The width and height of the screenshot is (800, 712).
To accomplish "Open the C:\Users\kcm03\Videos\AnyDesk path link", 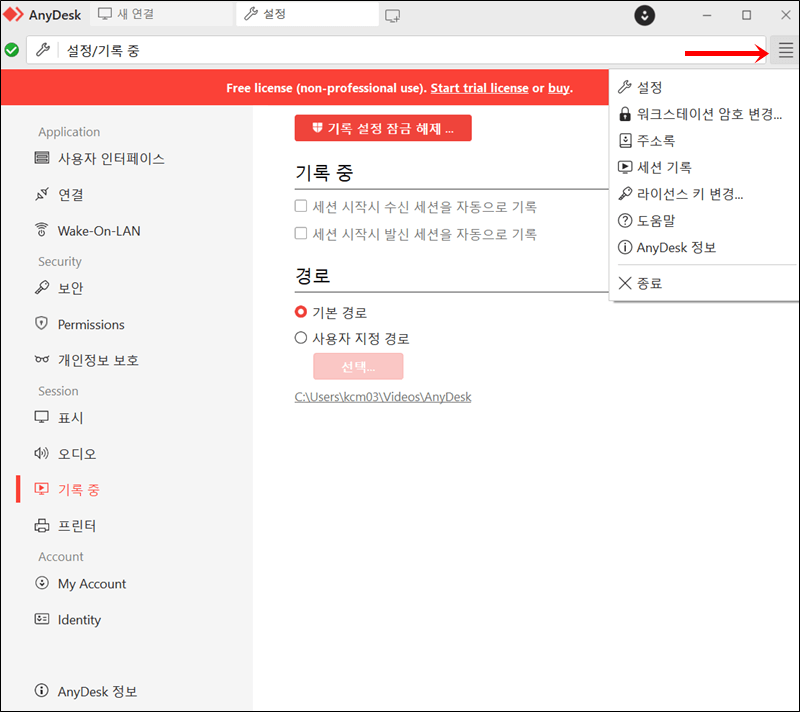I will tap(383, 397).
